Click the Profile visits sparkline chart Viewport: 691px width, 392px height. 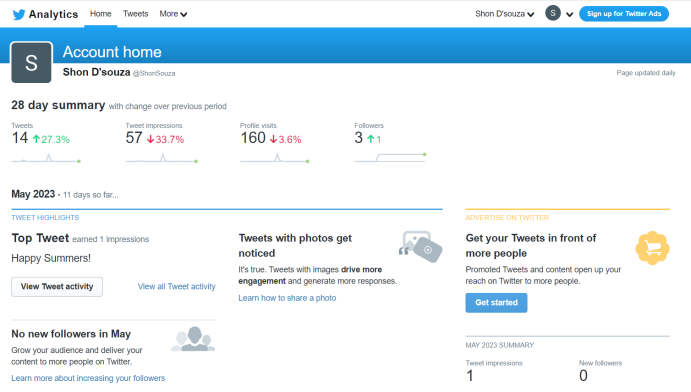[275, 158]
